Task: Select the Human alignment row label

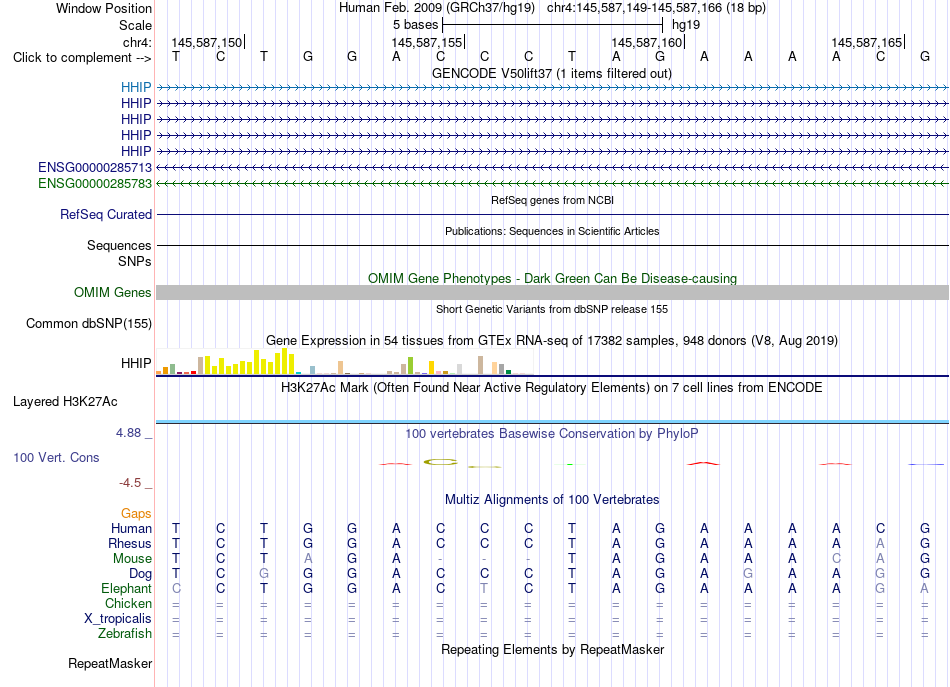Action: 131,529
